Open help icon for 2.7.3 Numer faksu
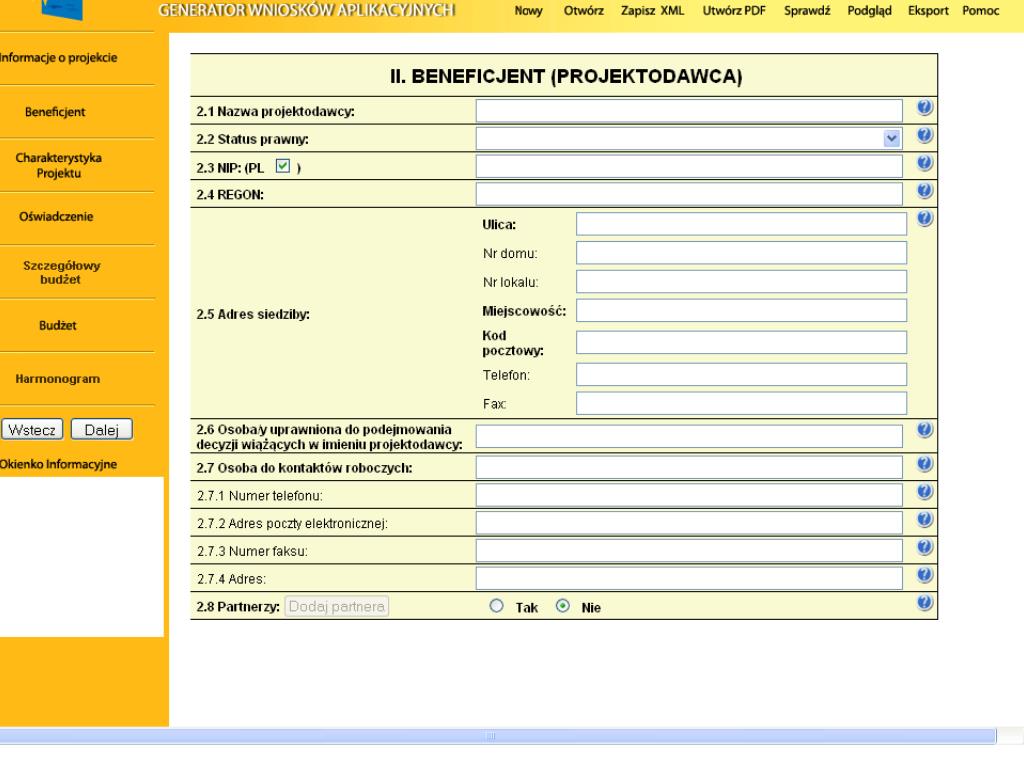Viewport: 1024px width, 768px height. point(924,547)
